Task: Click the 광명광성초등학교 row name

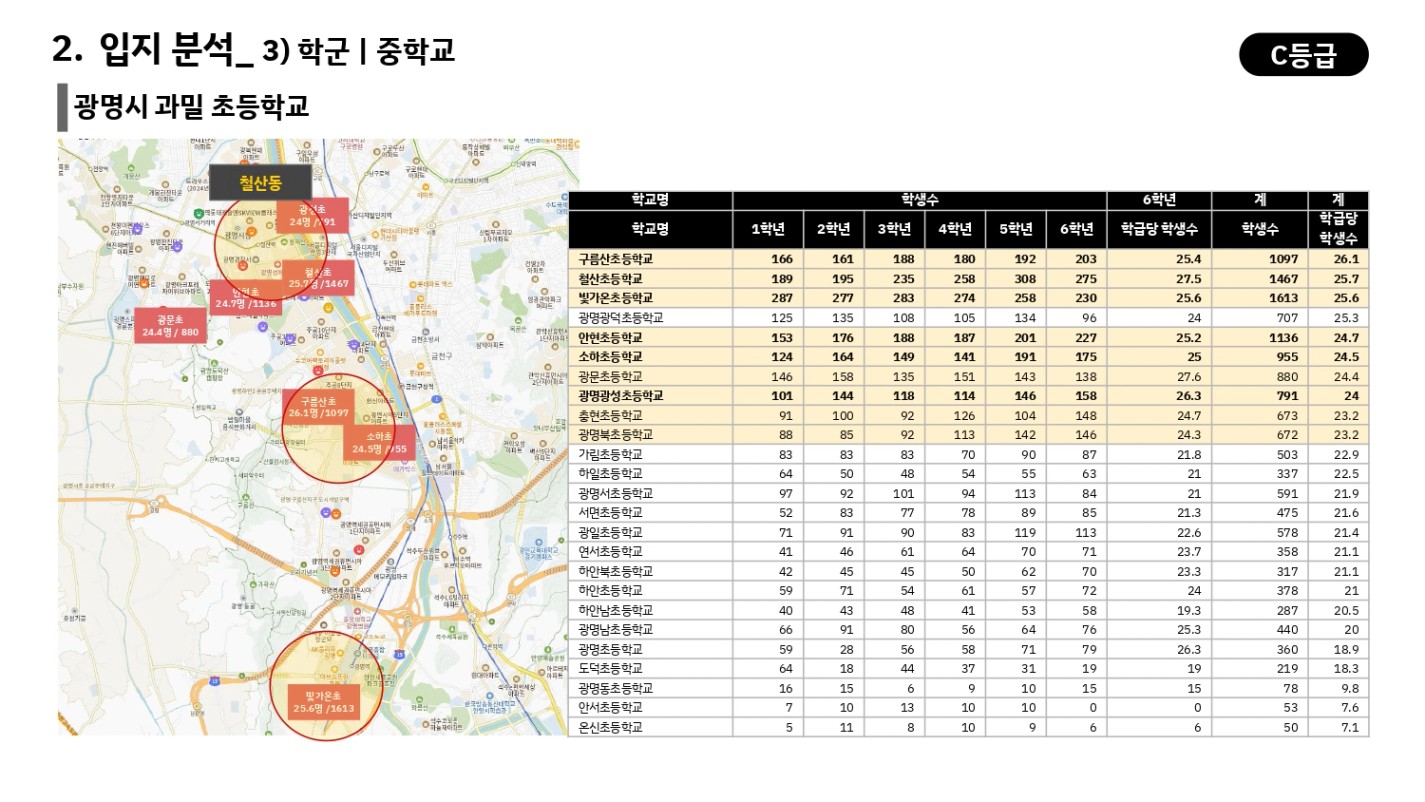Action: click(x=621, y=396)
